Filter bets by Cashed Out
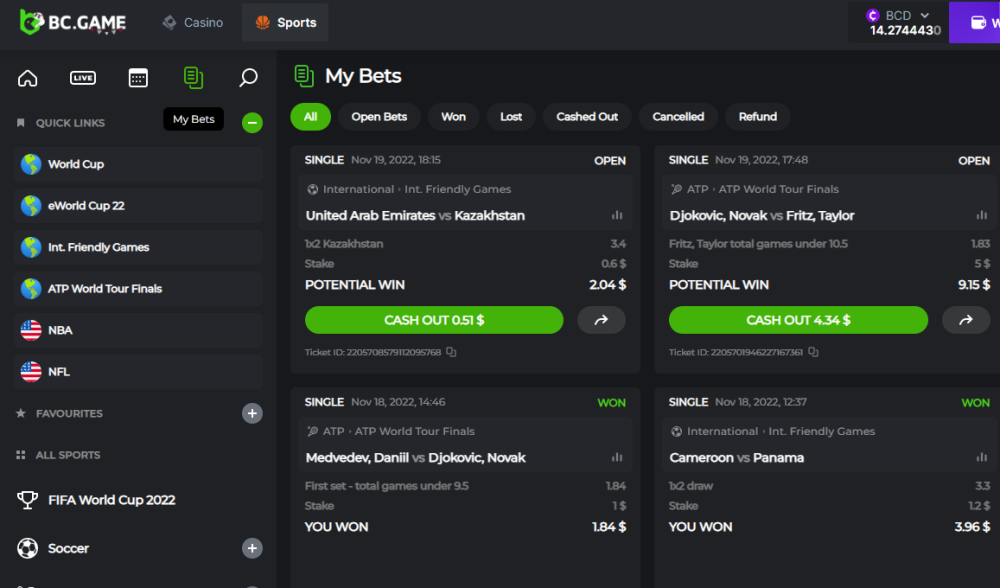Screen dimensions: 1000x588 tap(587, 117)
